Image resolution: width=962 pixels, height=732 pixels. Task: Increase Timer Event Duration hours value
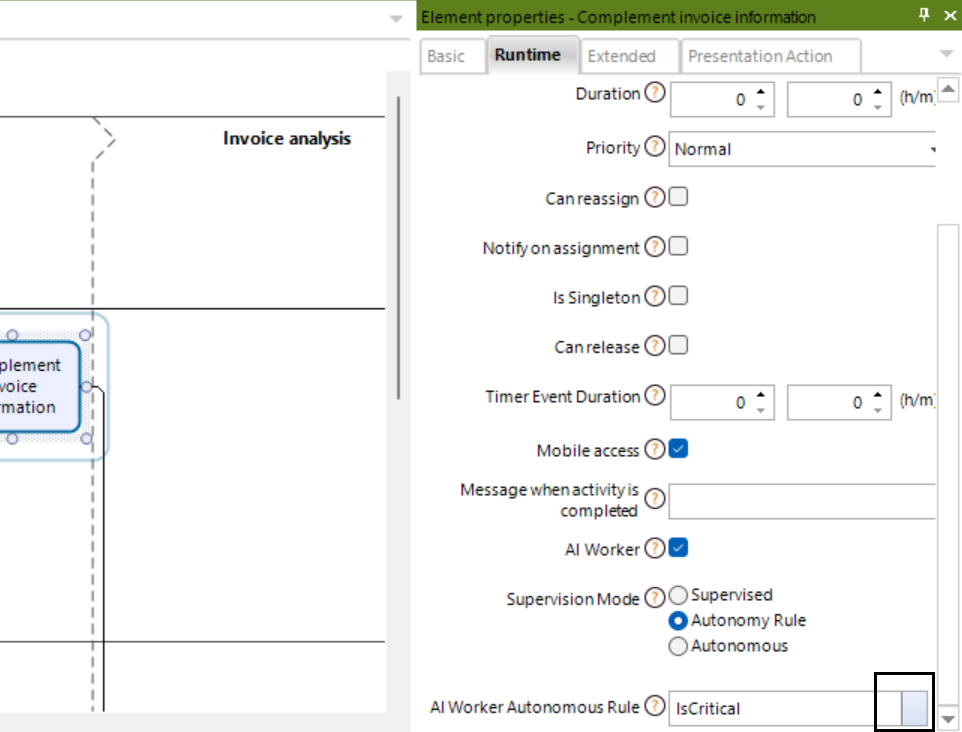pos(761,395)
